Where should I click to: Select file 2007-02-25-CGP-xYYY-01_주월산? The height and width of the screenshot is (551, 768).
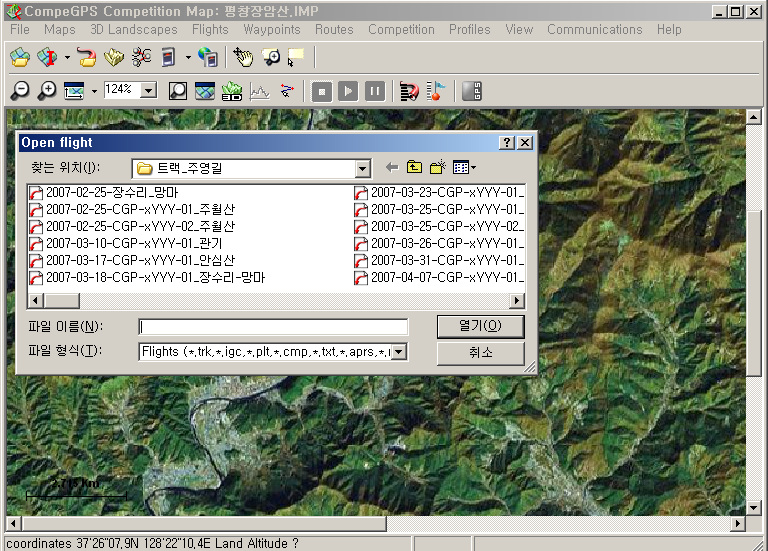tap(132, 210)
